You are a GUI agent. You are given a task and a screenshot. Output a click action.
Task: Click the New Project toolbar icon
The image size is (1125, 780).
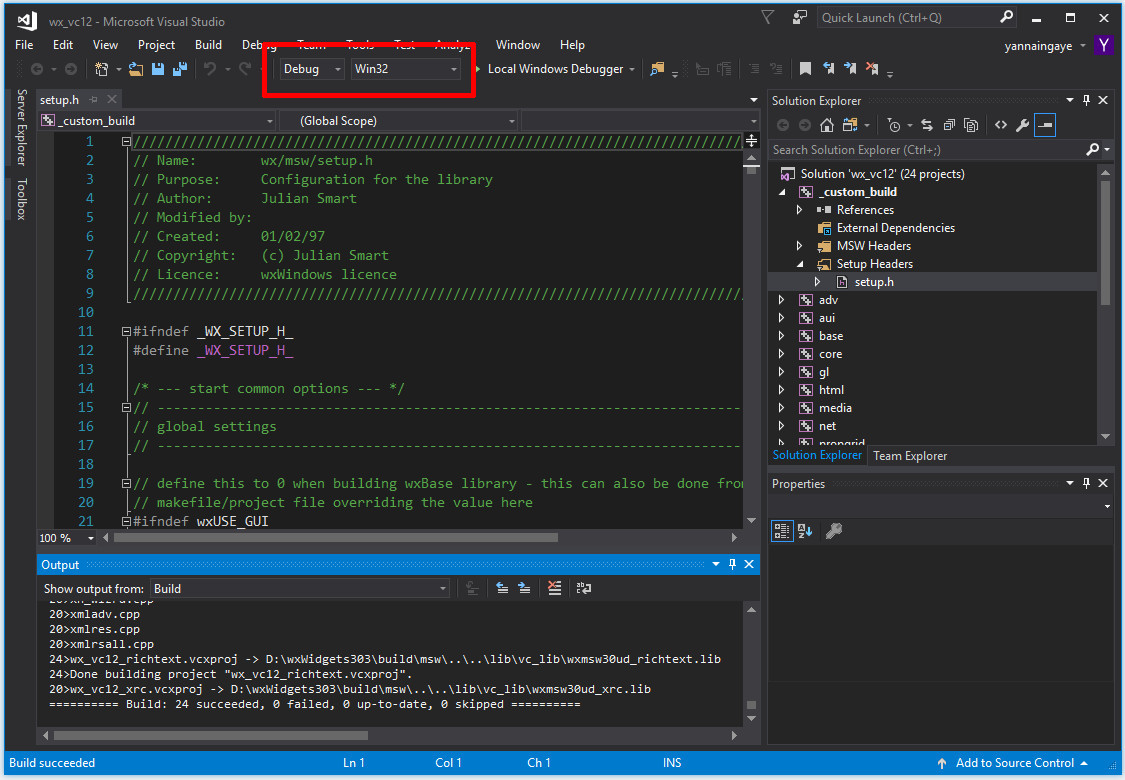pyautogui.click(x=102, y=69)
